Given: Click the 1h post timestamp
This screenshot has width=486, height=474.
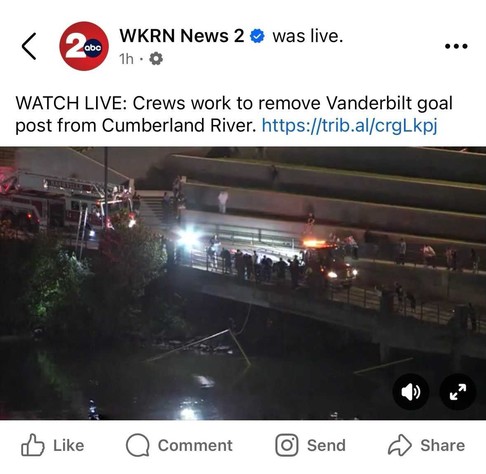Looking at the screenshot, I should pos(126,59).
